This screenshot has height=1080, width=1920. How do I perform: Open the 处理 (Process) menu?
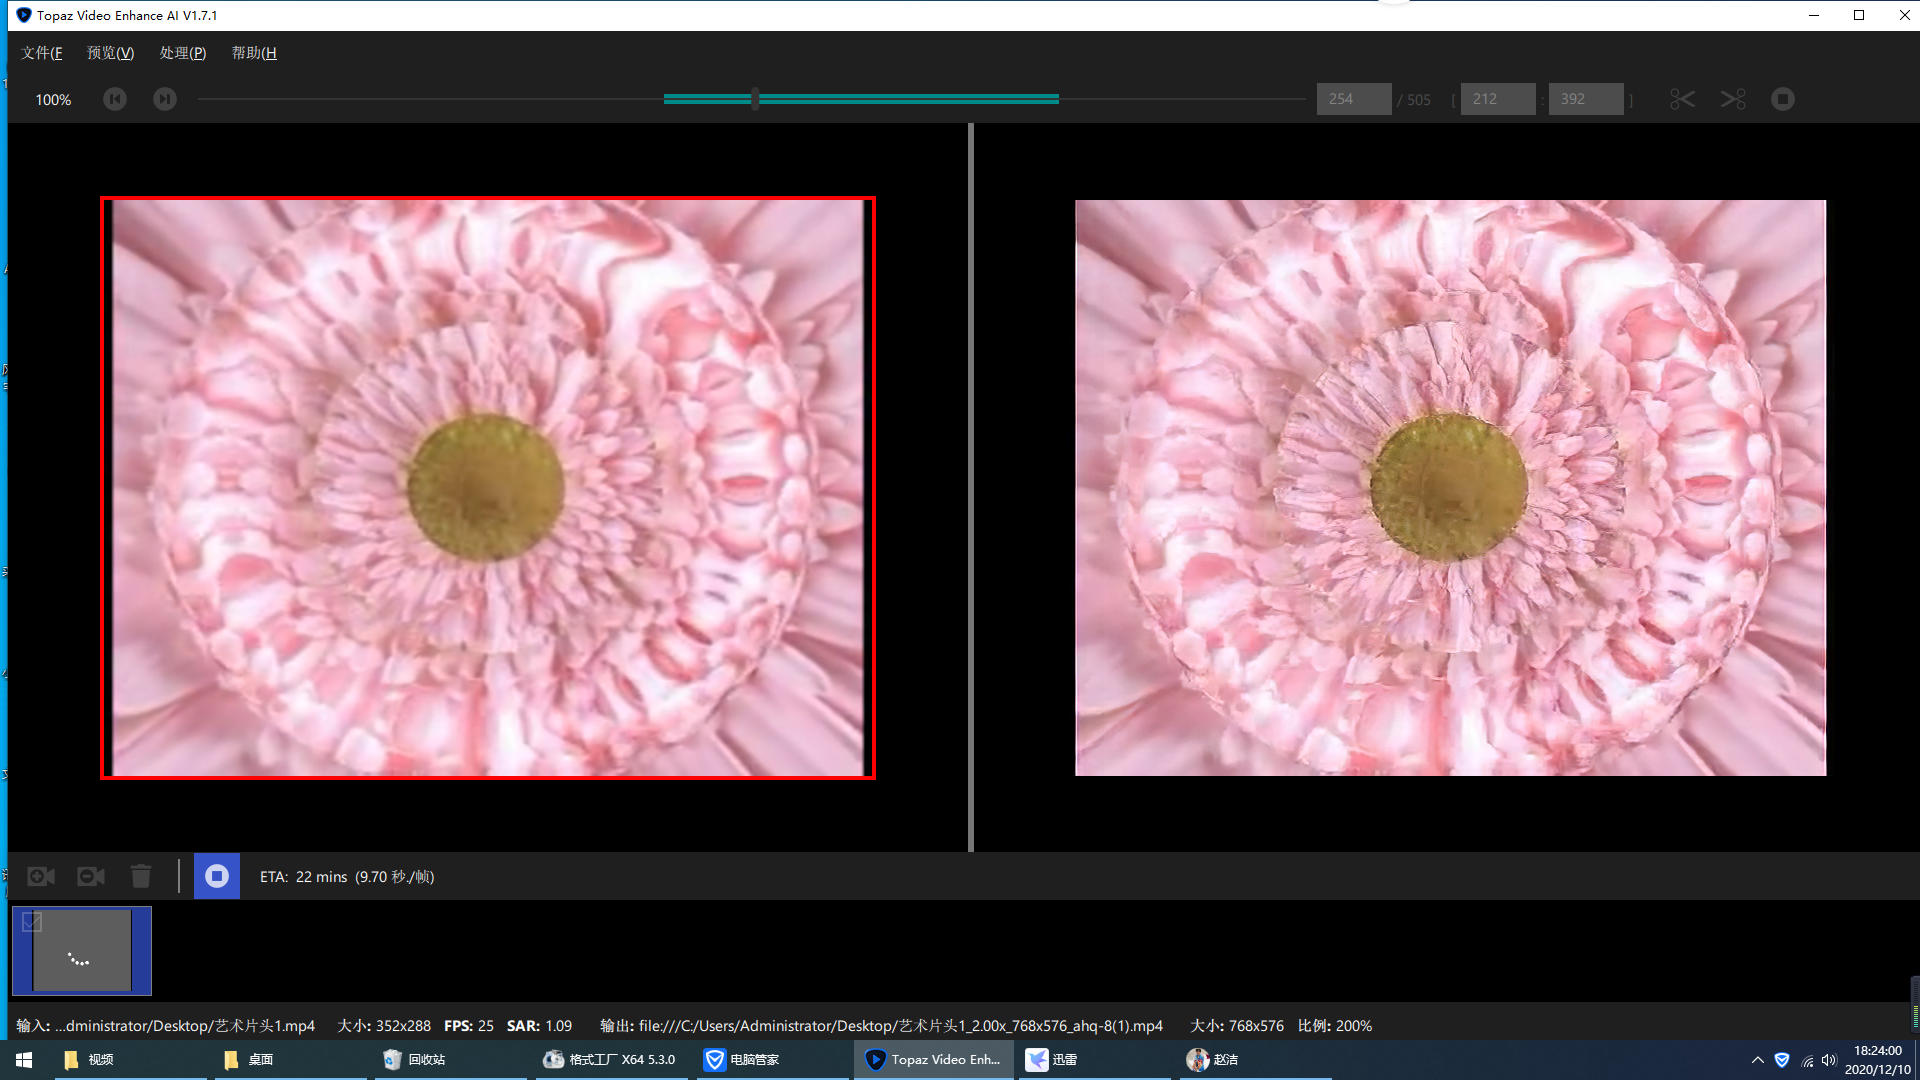(183, 53)
